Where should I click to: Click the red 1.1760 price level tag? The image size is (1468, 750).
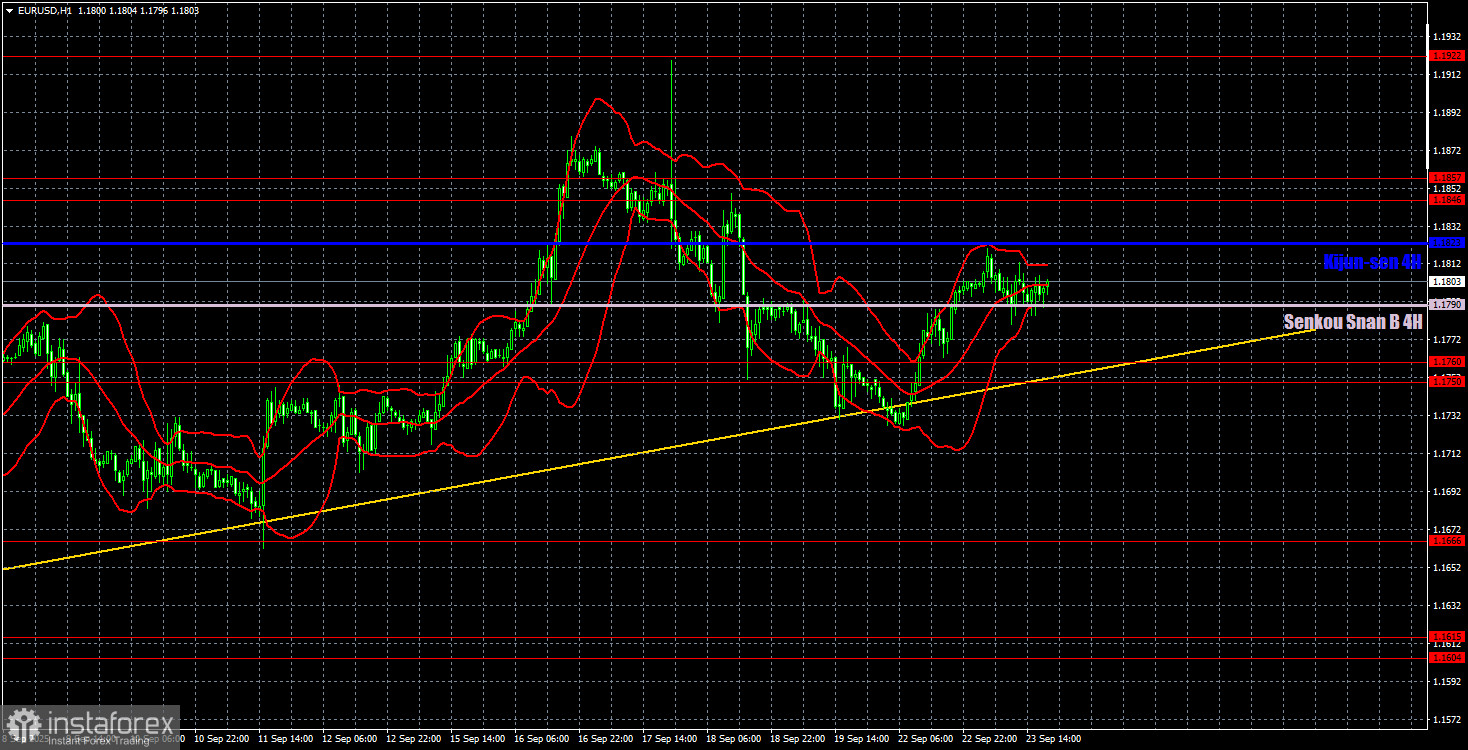[x=1447, y=362]
